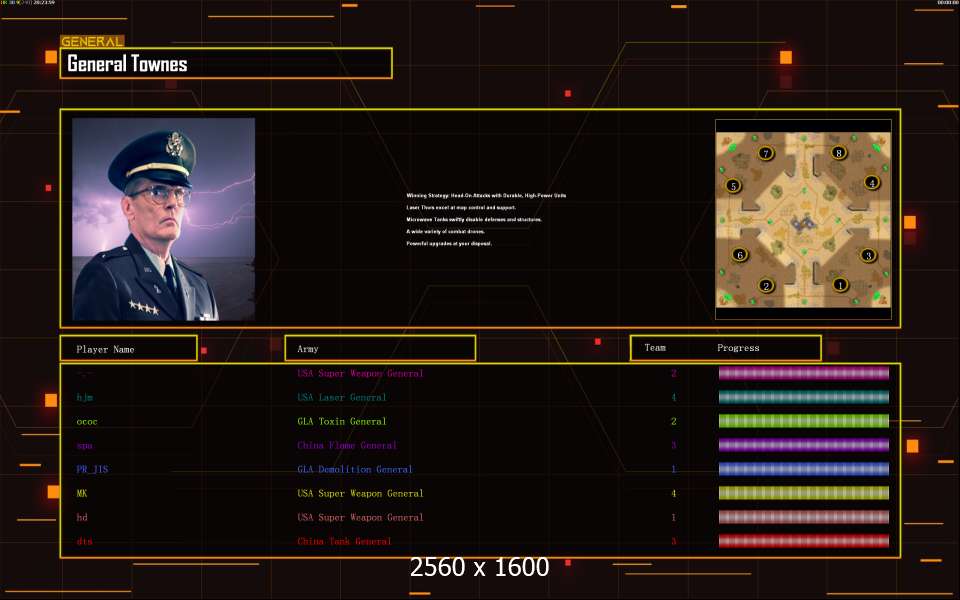Screen dimensions: 960x600
Task: Click PR_JIS's blue progress bar
Action: point(803,469)
